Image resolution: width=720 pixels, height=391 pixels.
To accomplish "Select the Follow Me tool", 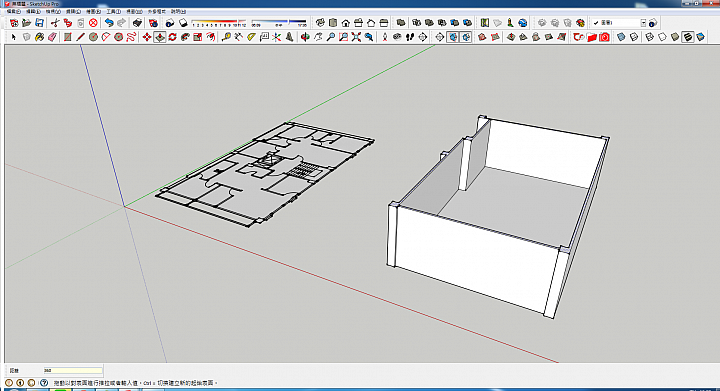I will click(x=185, y=37).
